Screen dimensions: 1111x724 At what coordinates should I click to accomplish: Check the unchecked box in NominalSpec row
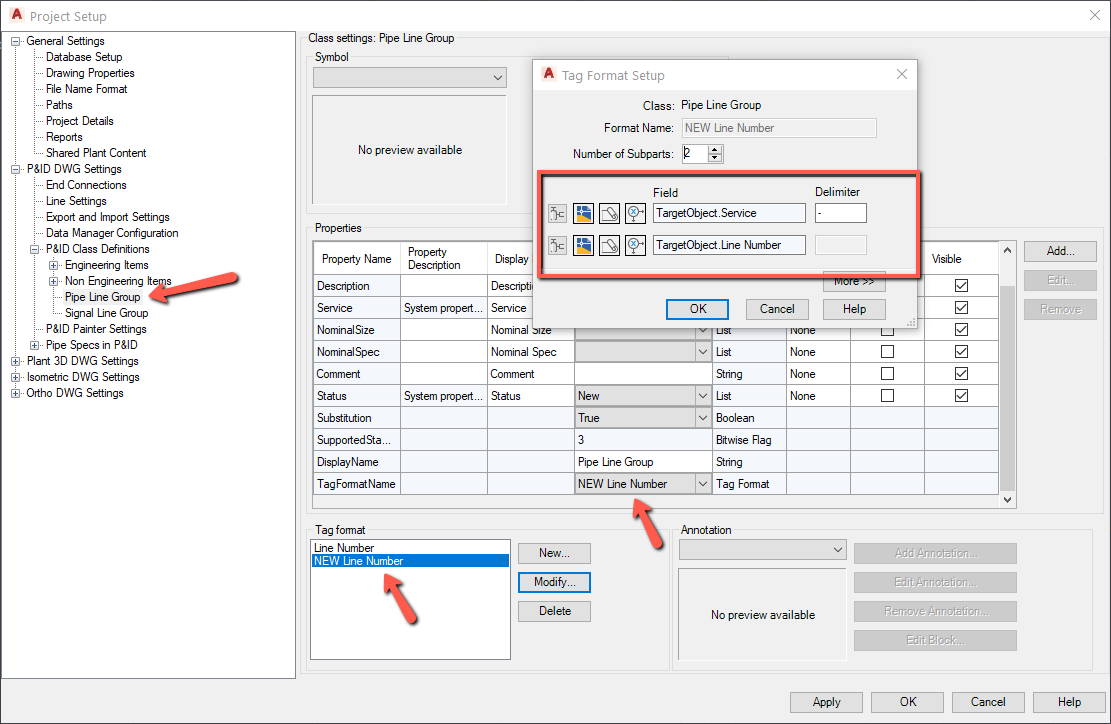pos(887,351)
